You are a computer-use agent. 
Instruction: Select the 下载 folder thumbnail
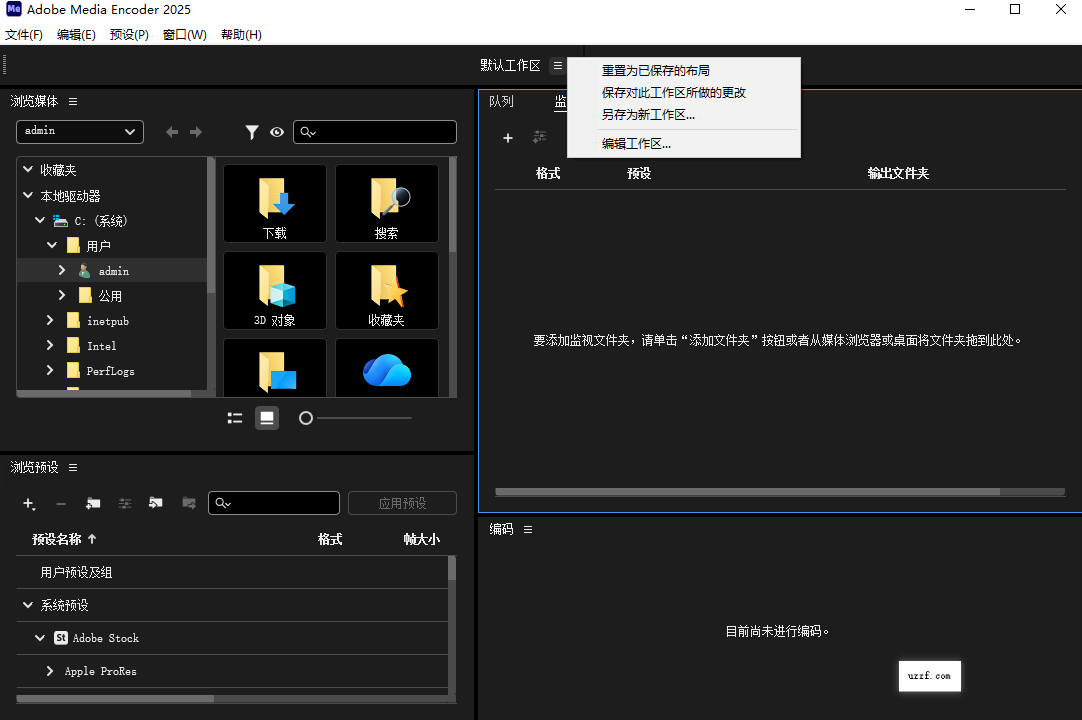(x=274, y=204)
